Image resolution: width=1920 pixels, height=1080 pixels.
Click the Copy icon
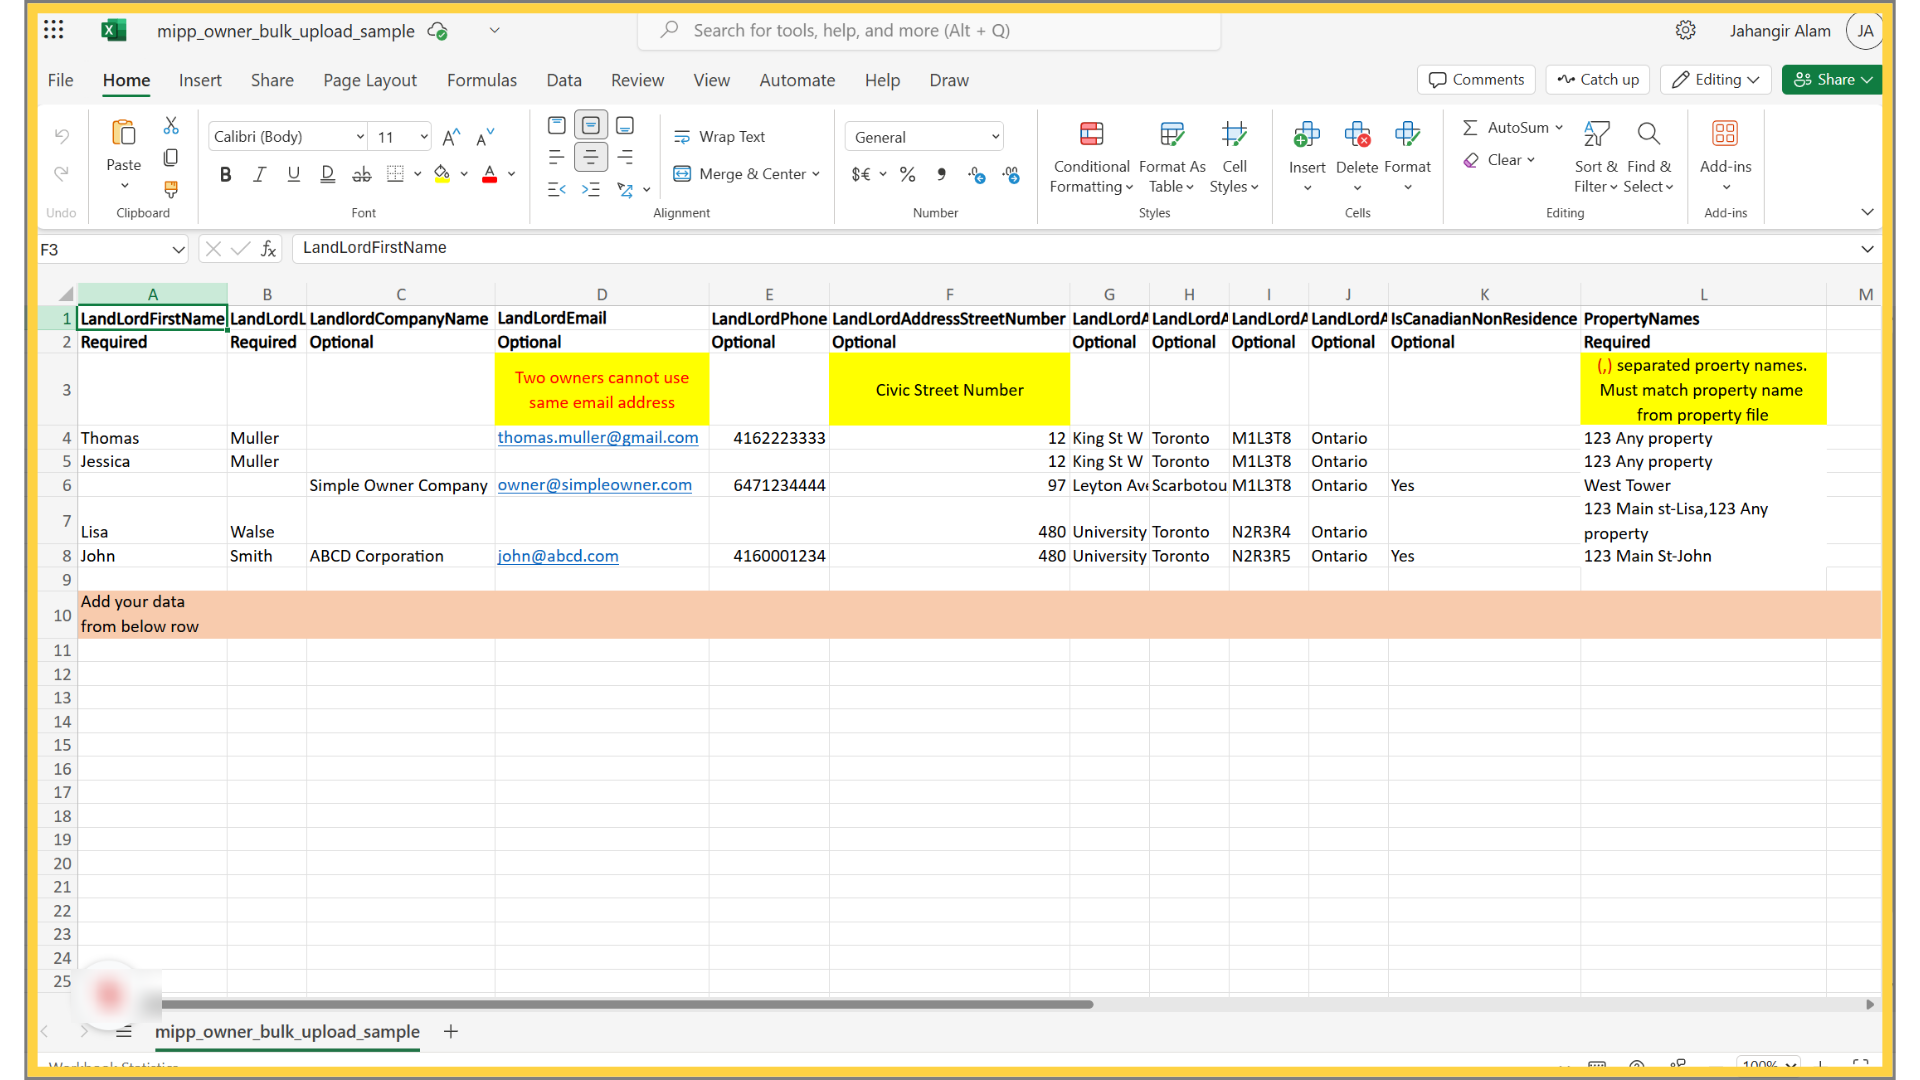171,157
